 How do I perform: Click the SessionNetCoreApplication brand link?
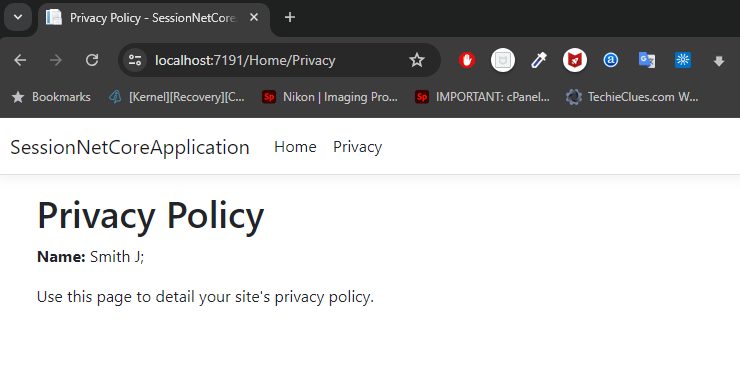(x=130, y=147)
